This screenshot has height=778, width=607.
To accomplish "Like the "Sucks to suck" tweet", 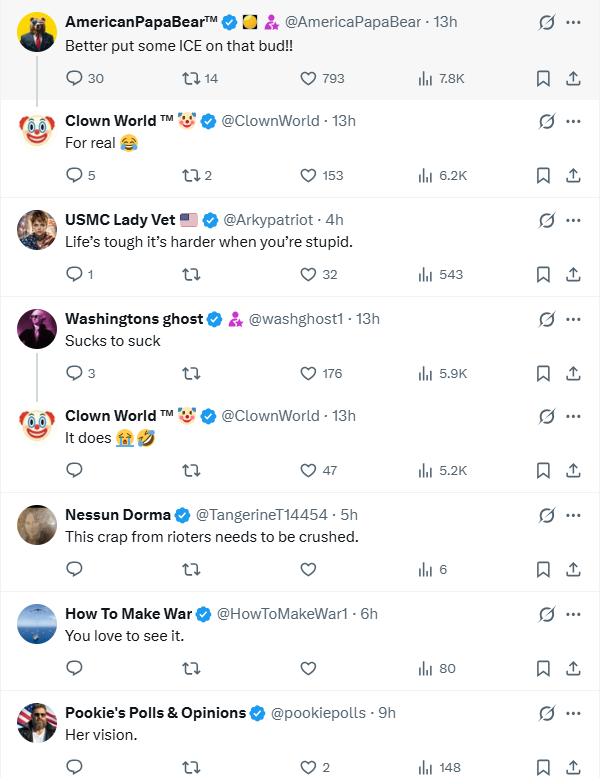I will point(309,373).
